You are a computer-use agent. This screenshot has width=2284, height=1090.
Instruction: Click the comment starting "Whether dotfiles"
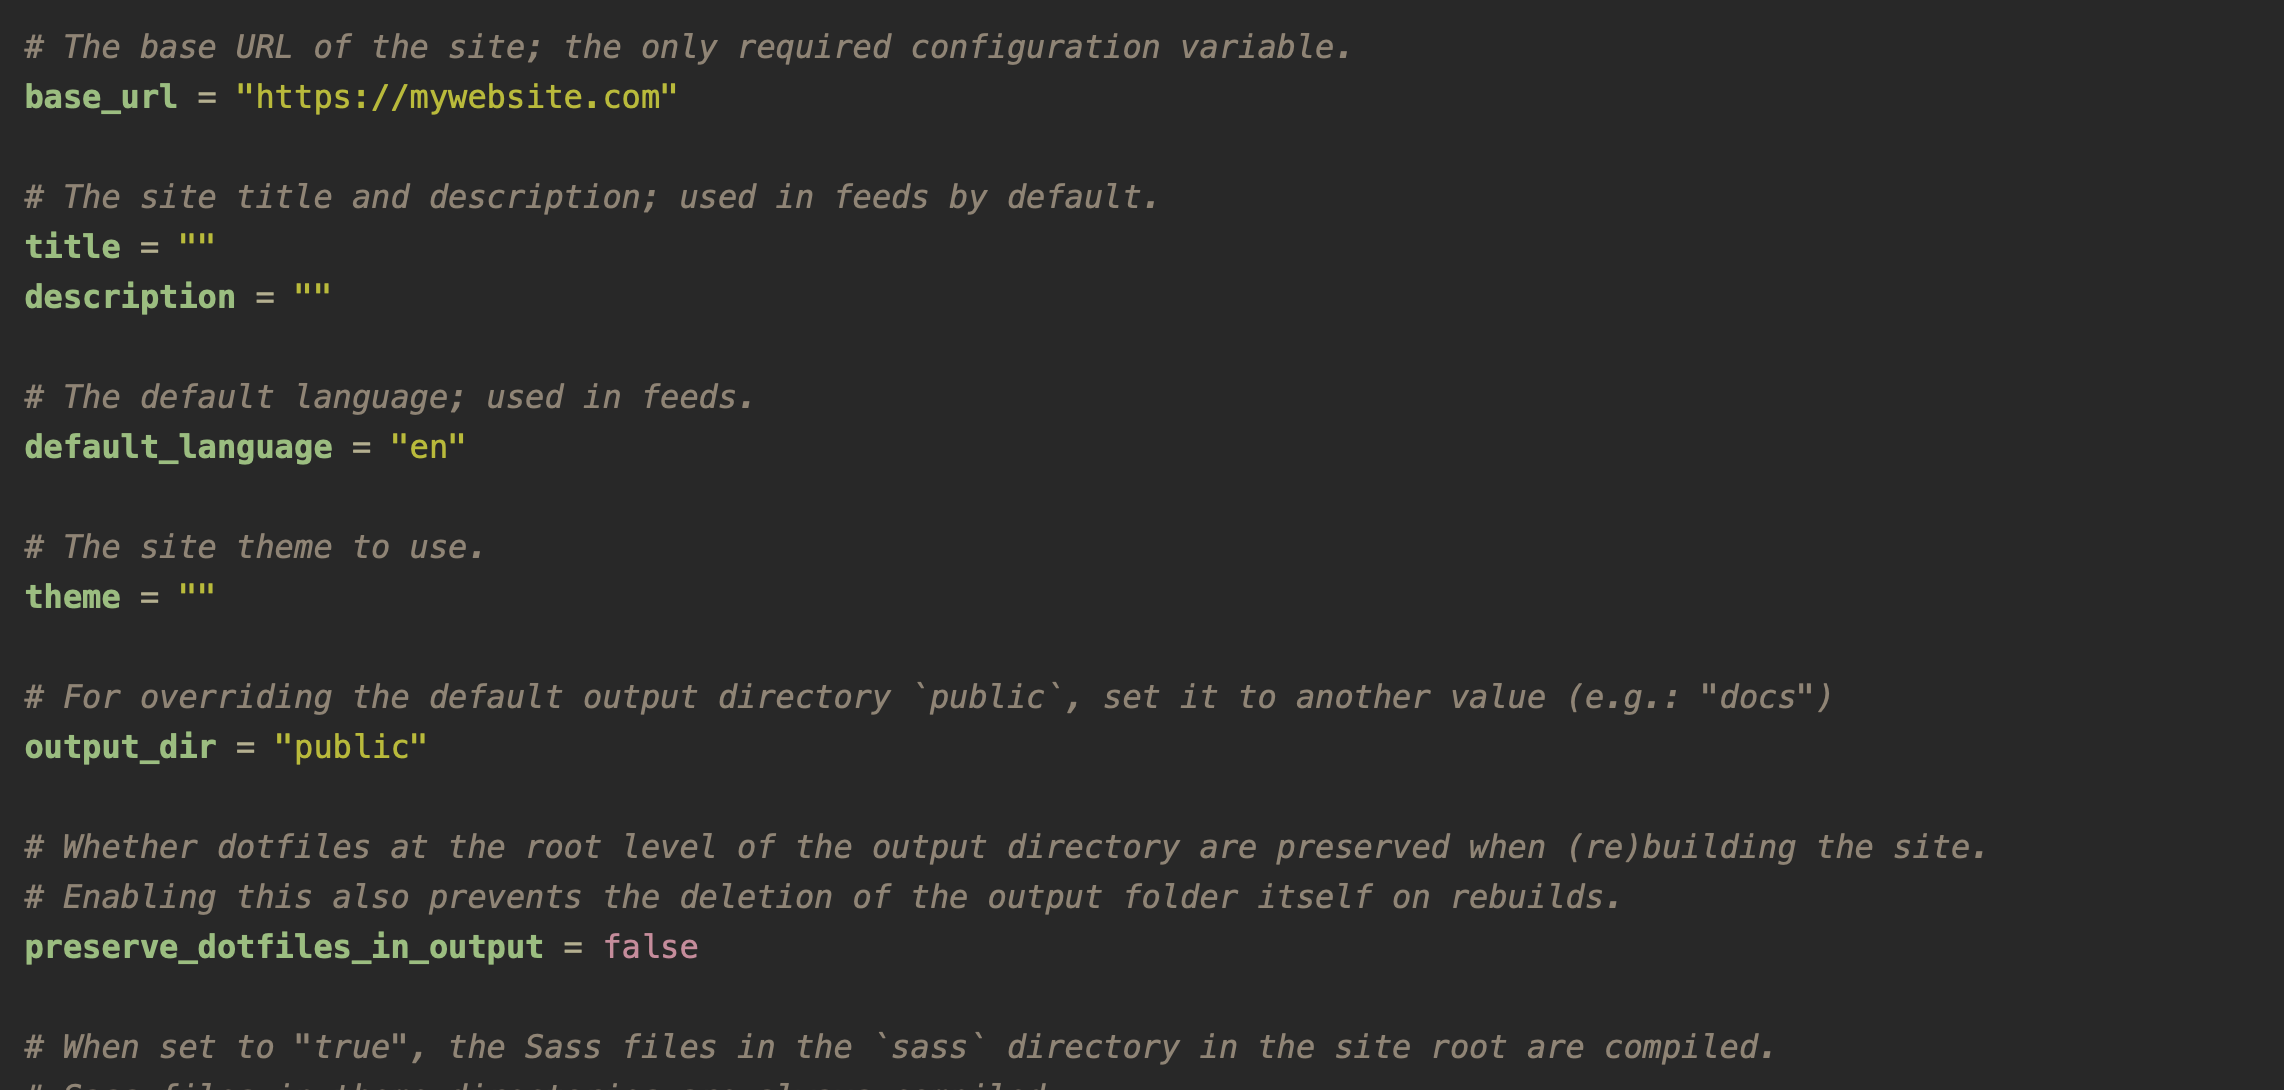[1006, 847]
